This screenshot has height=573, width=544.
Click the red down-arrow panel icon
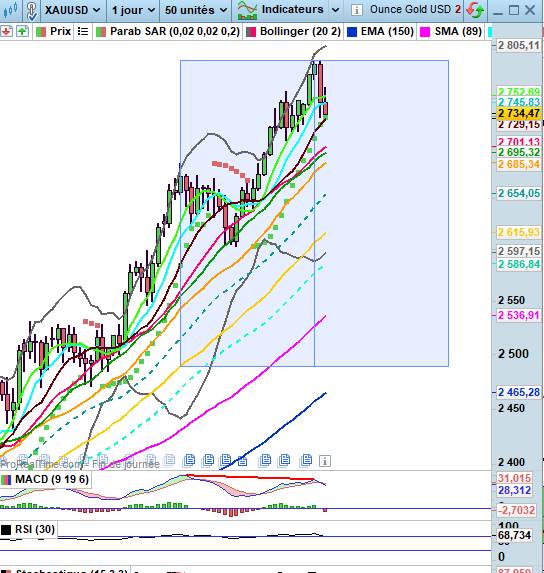[7, 31]
